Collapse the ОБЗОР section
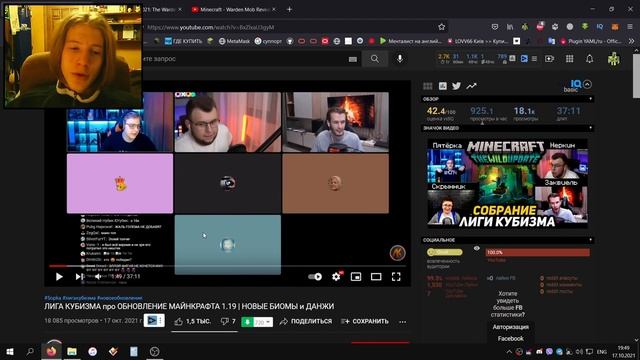Screen dimensions: 640x360 [590, 99]
